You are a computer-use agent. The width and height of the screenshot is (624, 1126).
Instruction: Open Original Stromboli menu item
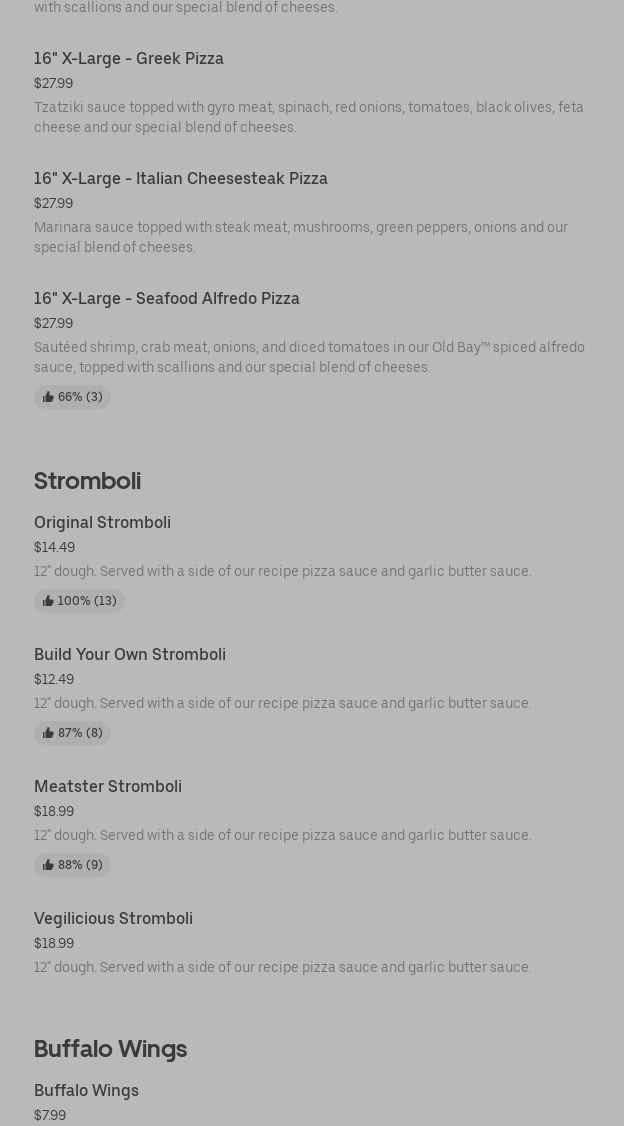[102, 522]
